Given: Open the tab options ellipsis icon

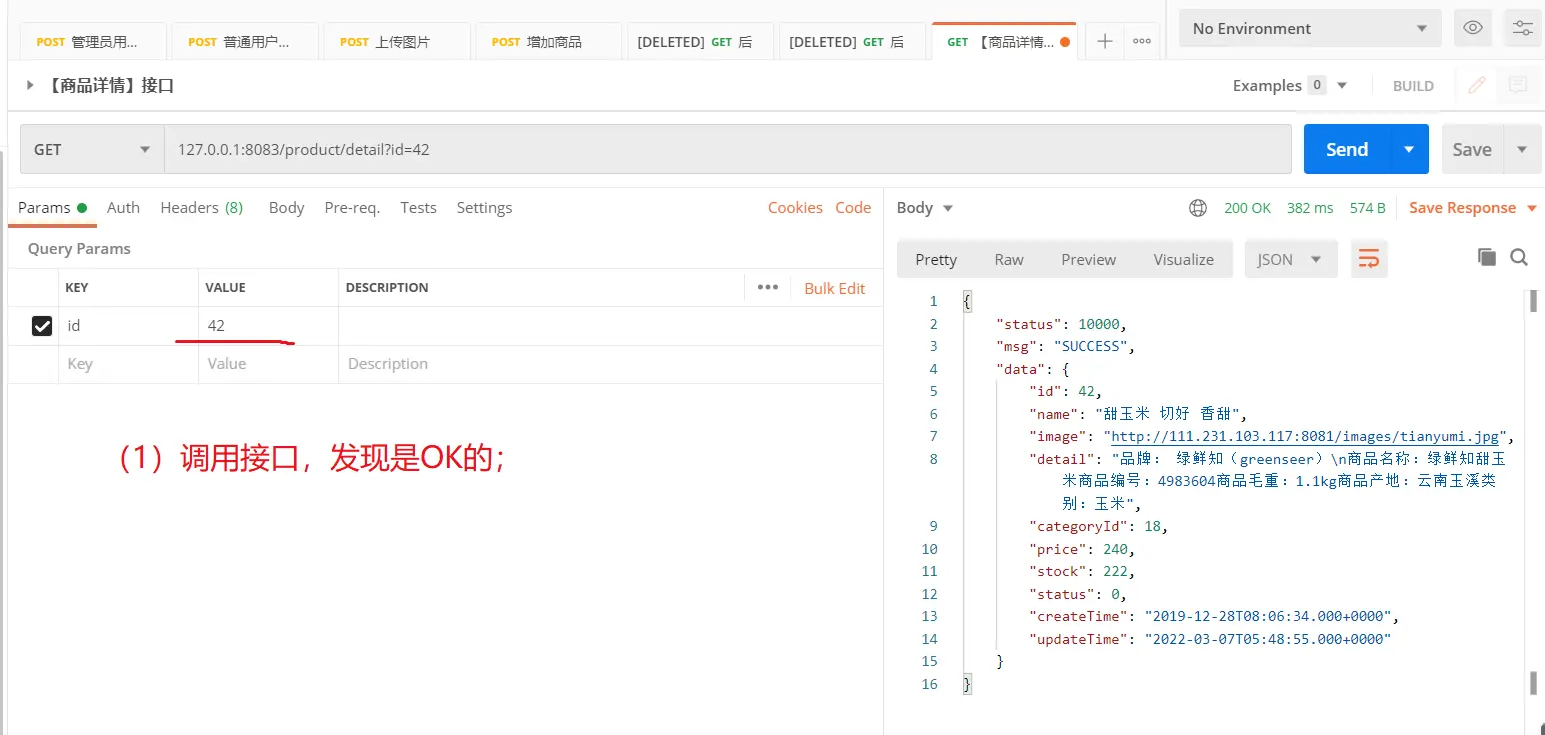Looking at the screenshot, I should 1141,41.
